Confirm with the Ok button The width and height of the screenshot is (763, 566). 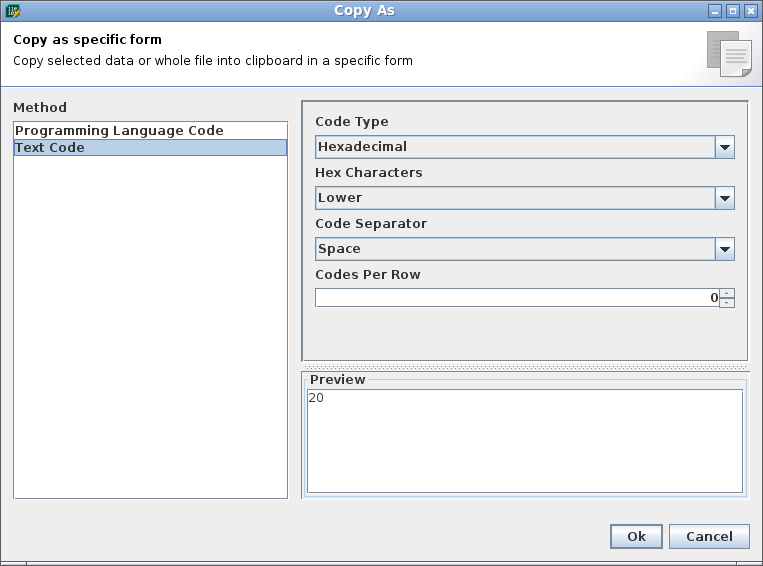pyautogui.click(x=636, y=536)
